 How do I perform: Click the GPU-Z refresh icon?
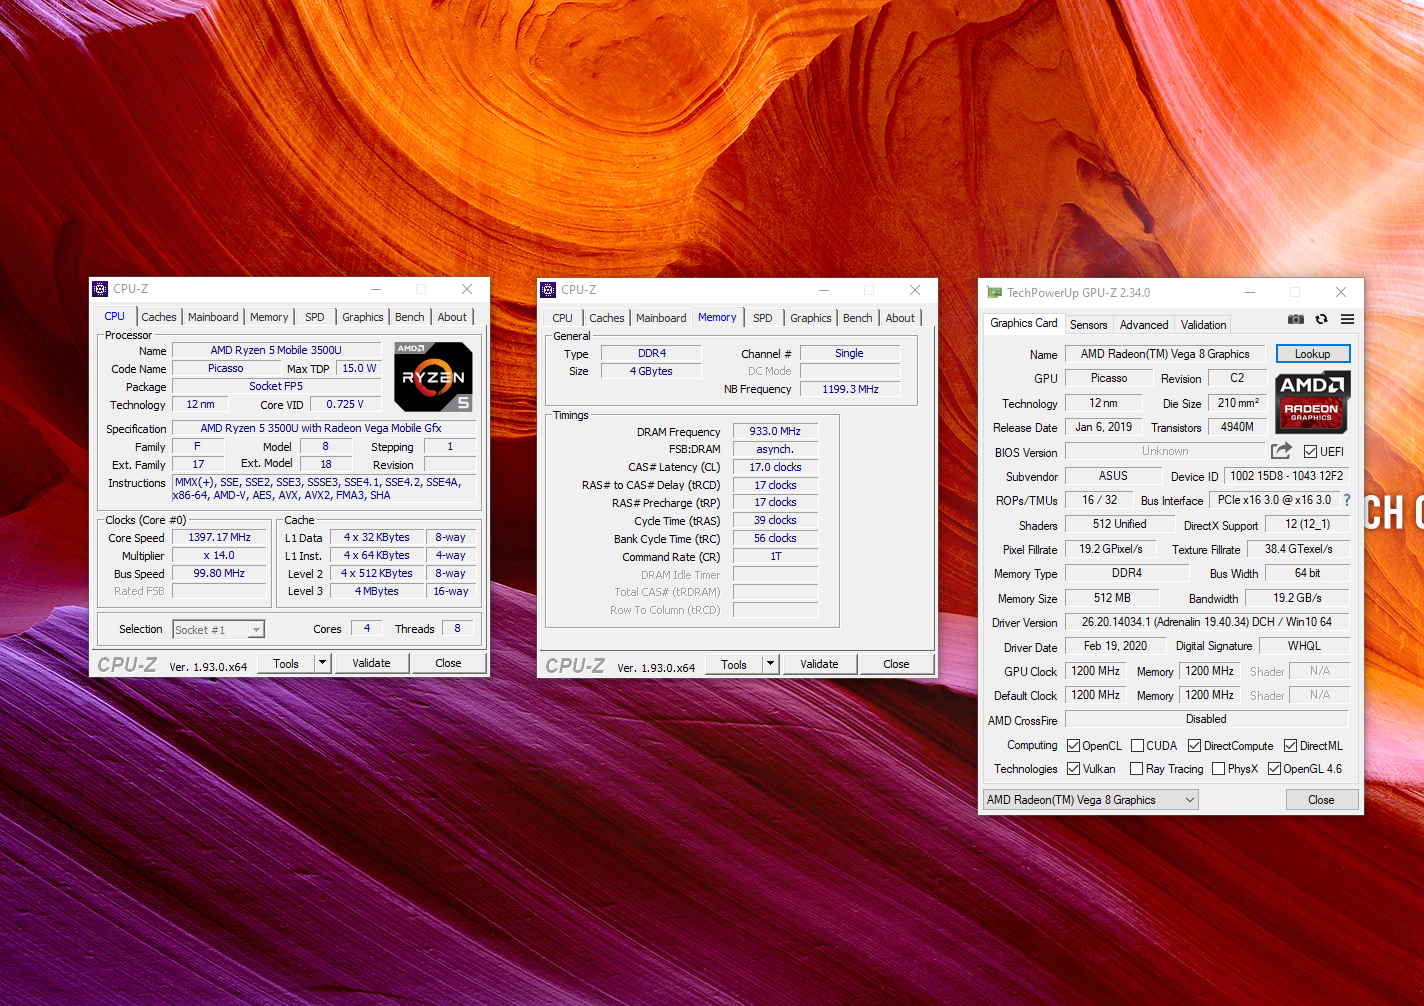(x=1321, y=319)
